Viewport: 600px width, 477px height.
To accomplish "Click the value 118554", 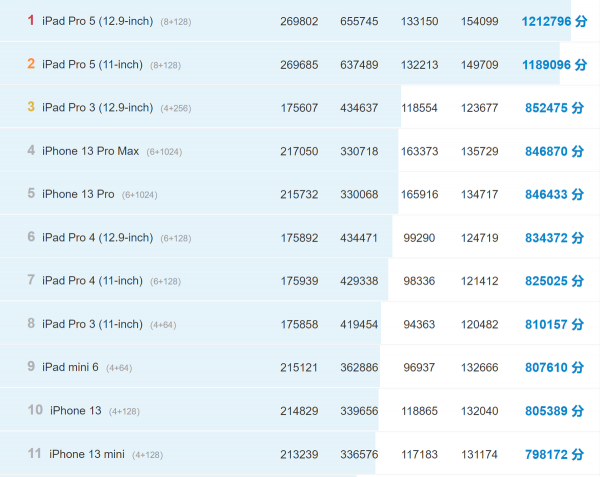I will pos(419,108).
